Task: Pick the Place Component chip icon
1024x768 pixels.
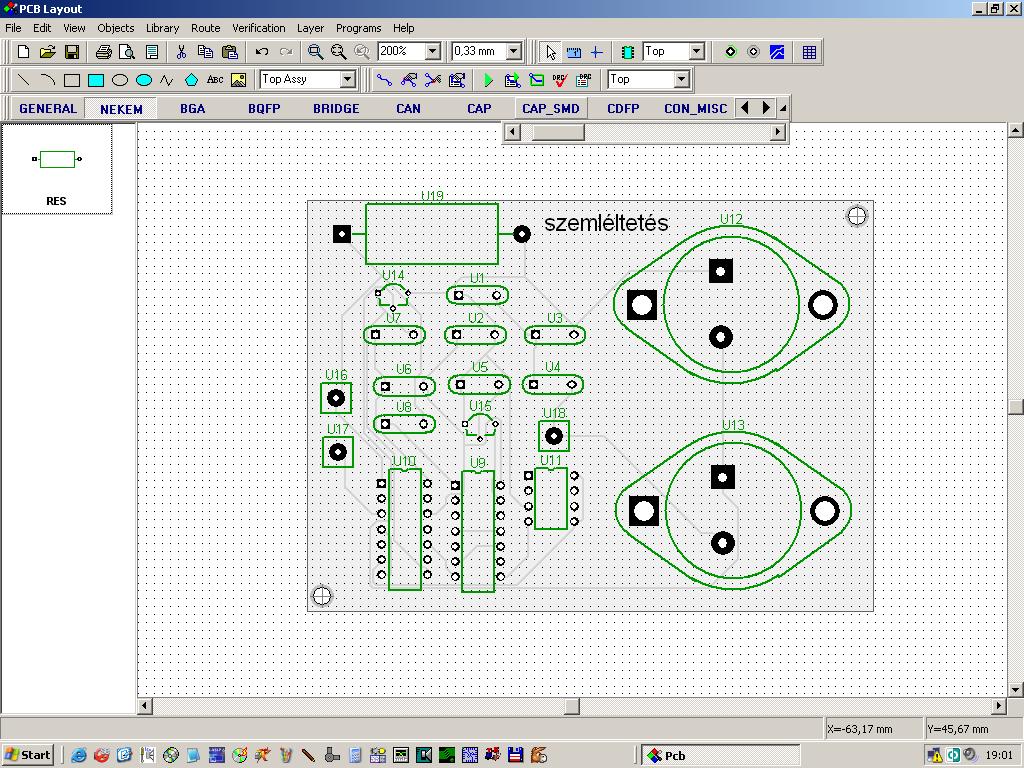Action: [628, 52]
